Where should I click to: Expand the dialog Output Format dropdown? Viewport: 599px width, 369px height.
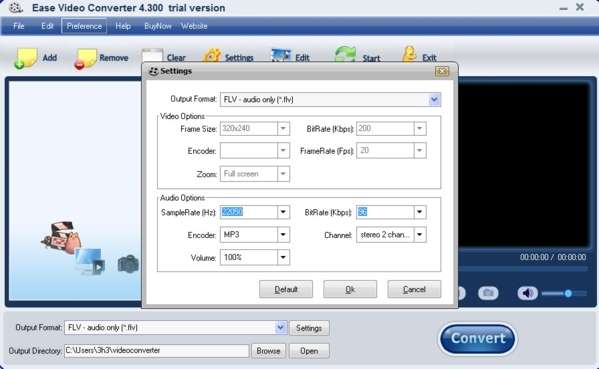[x=434, y=100]
